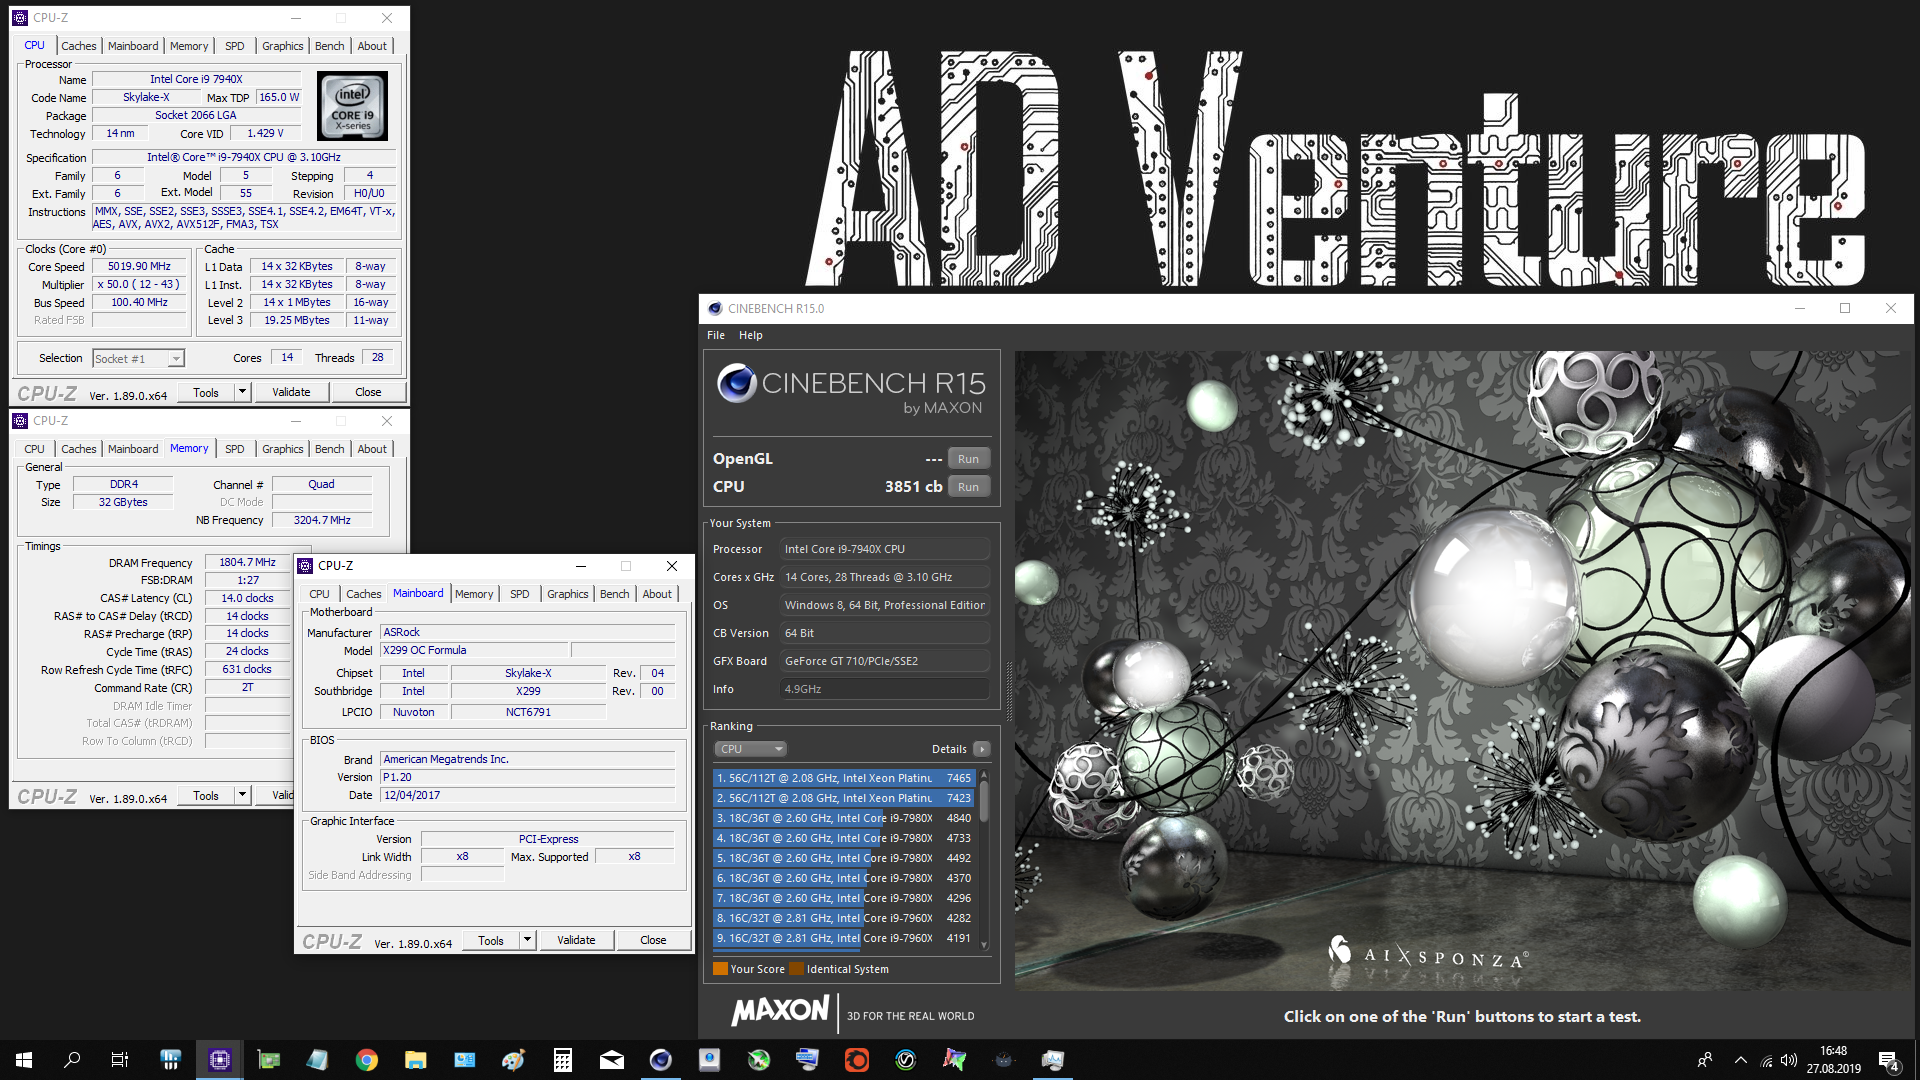Click Close in the top CPU-Z window
Screen dimensions: 1920x1080
[x=368, y=392]
